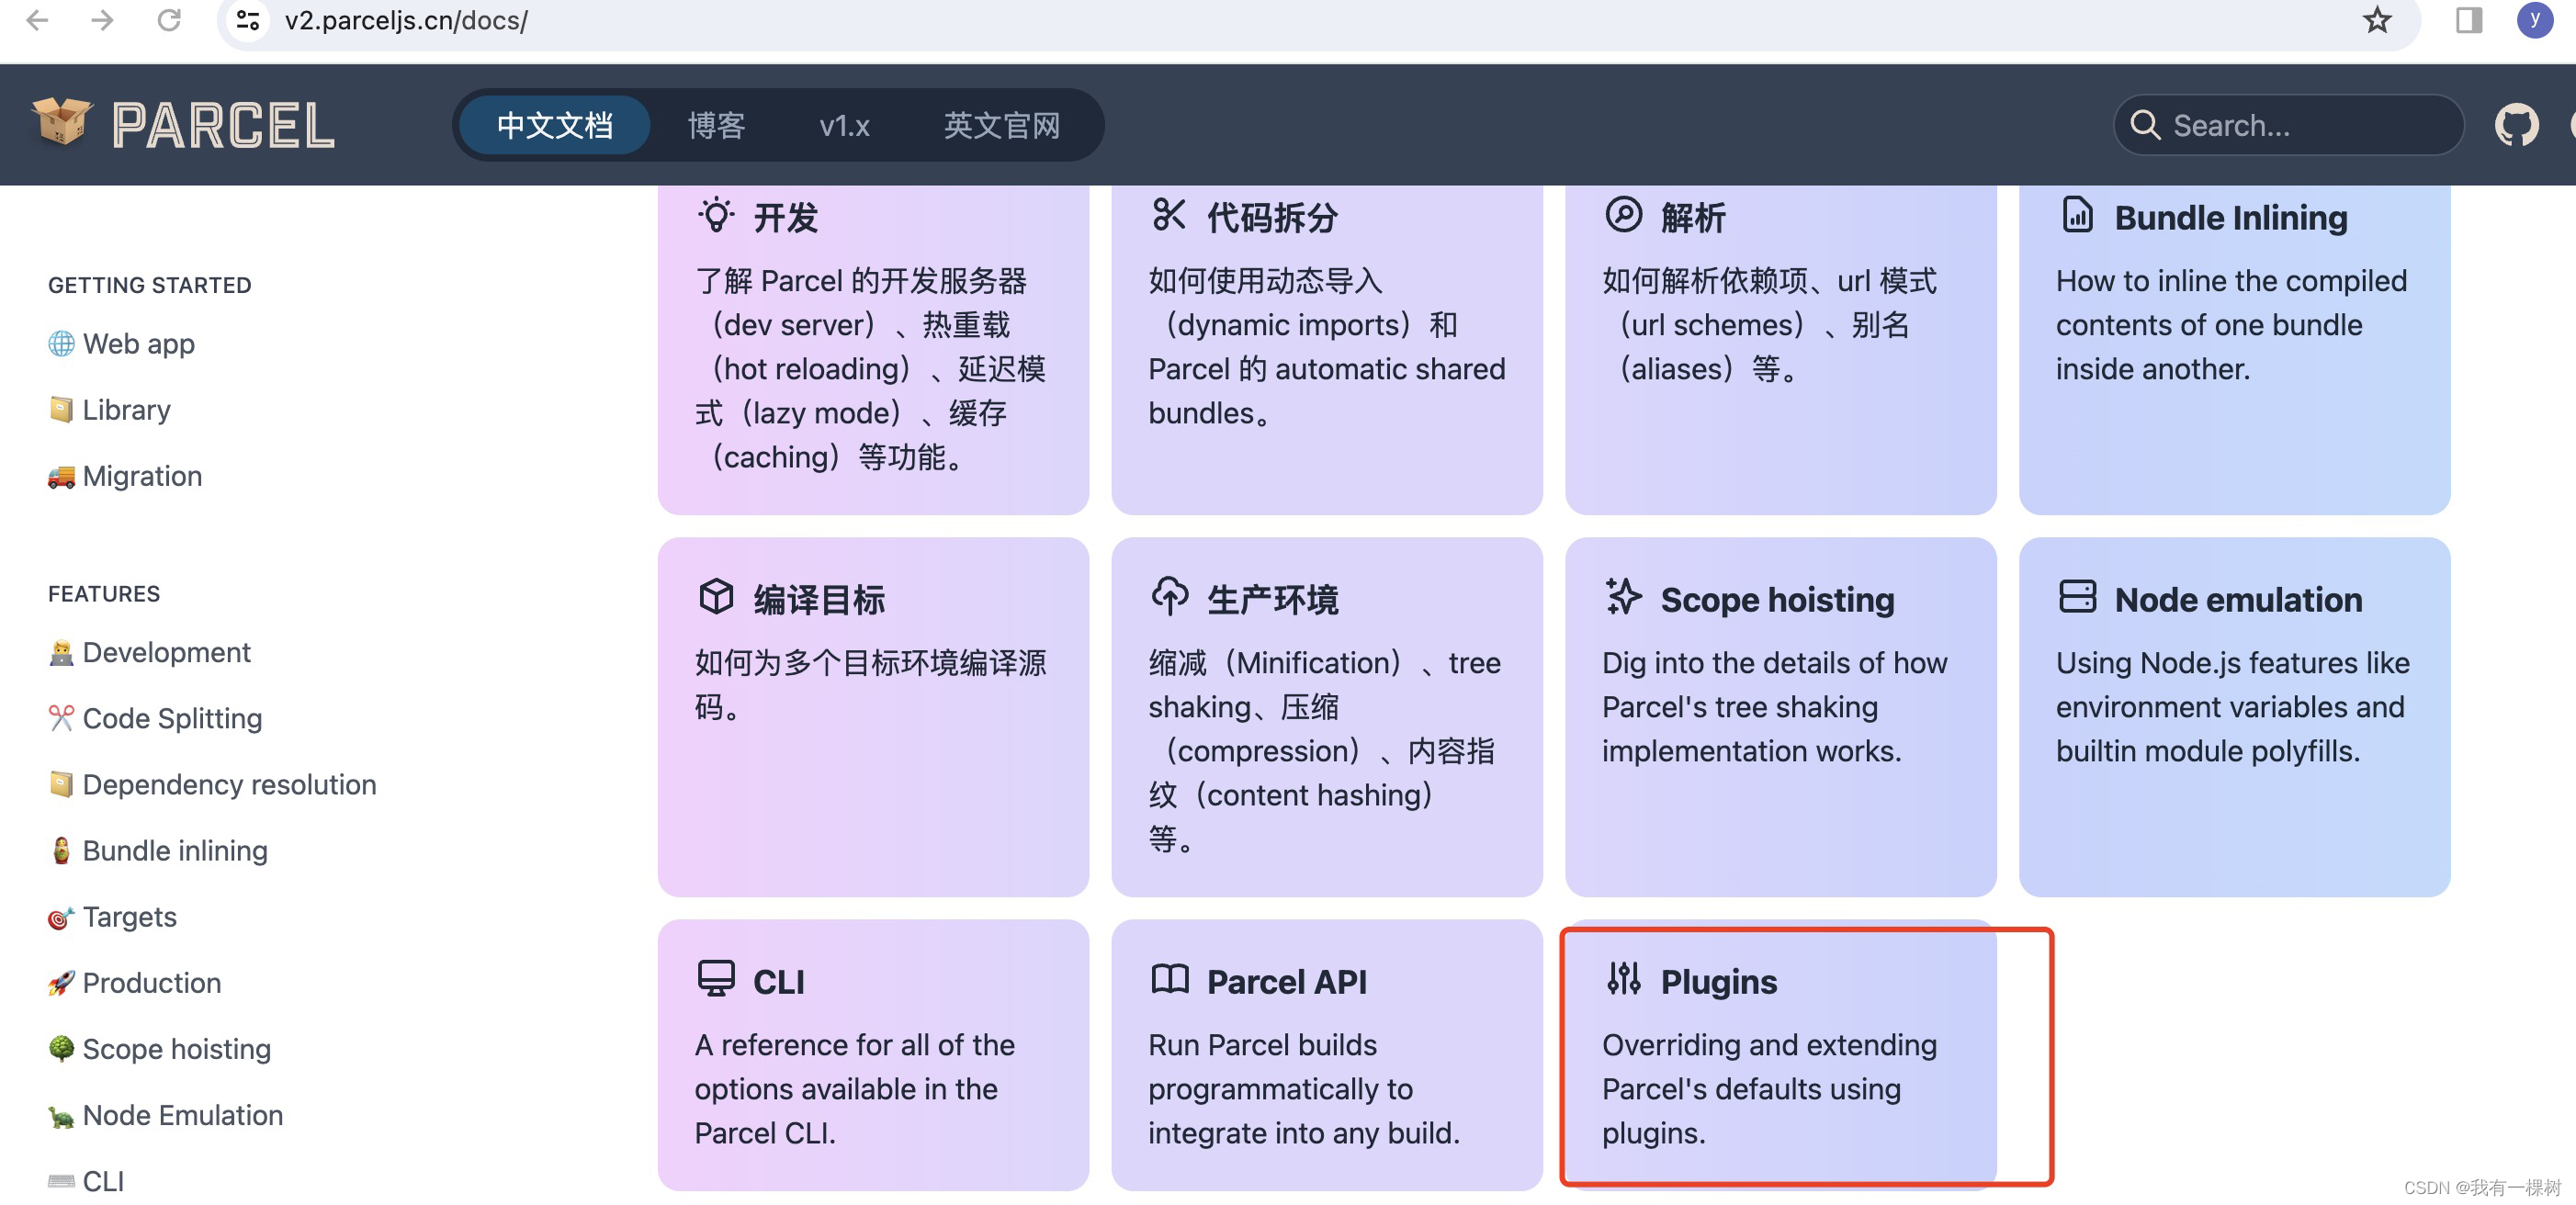Go forward in browser history

coord(102,20)
